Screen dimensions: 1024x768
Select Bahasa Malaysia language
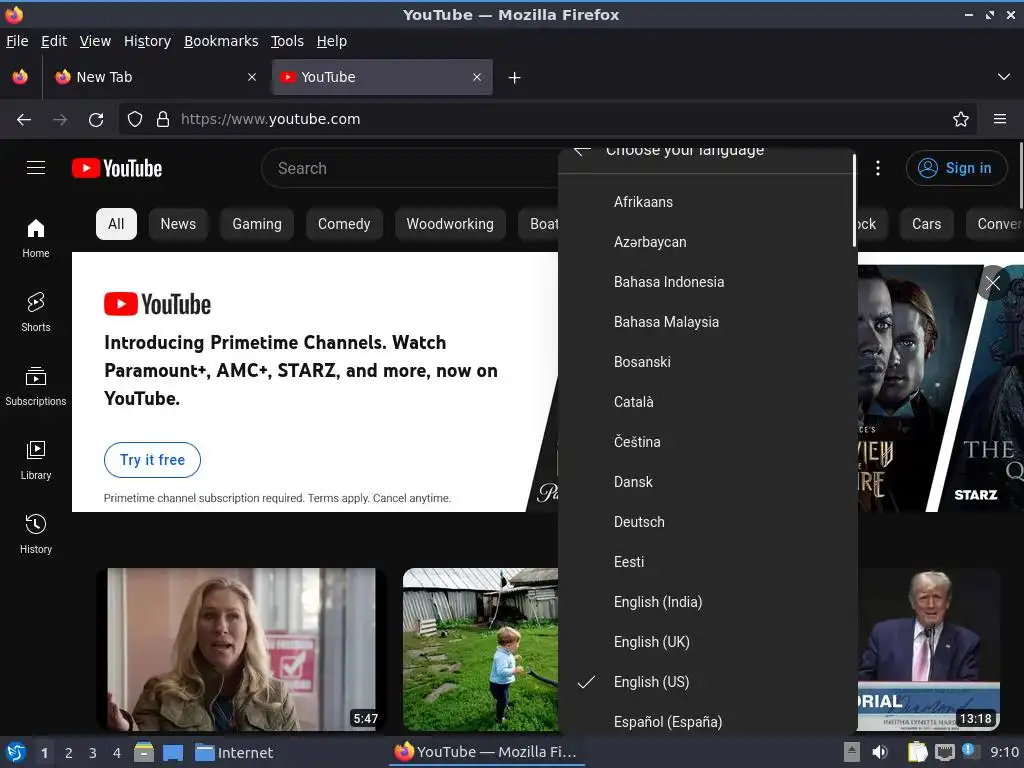706,322
